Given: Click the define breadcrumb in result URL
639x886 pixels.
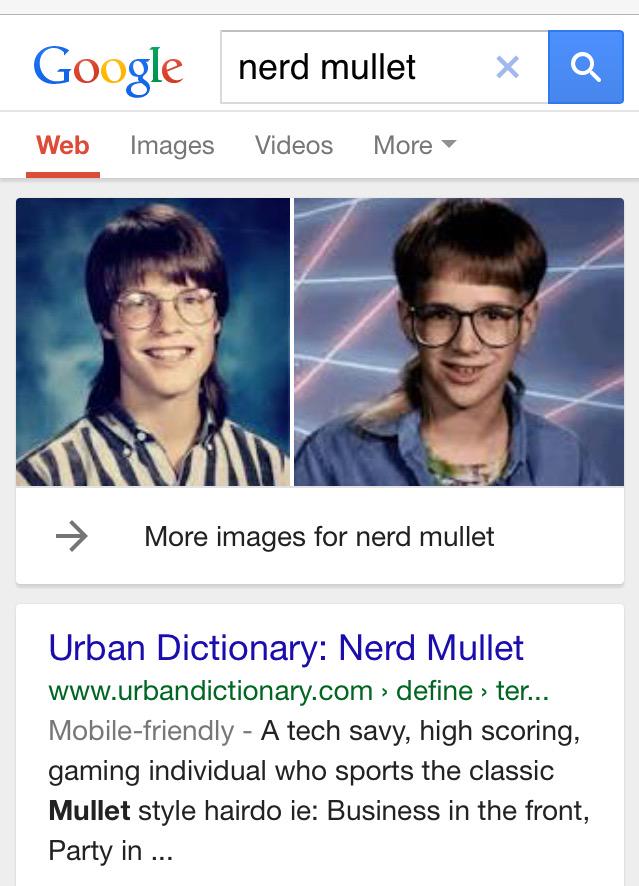Looking at the screenshot, I should coord(434,690).
